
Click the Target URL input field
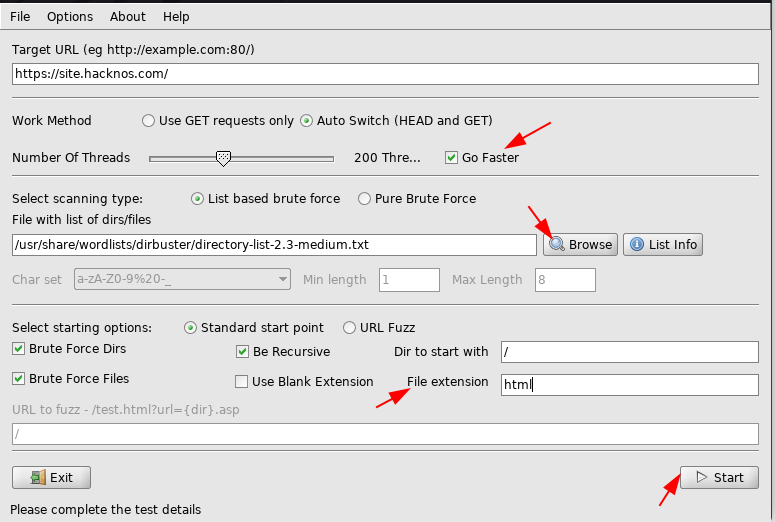pyautogui.click(x=385, y=74)
